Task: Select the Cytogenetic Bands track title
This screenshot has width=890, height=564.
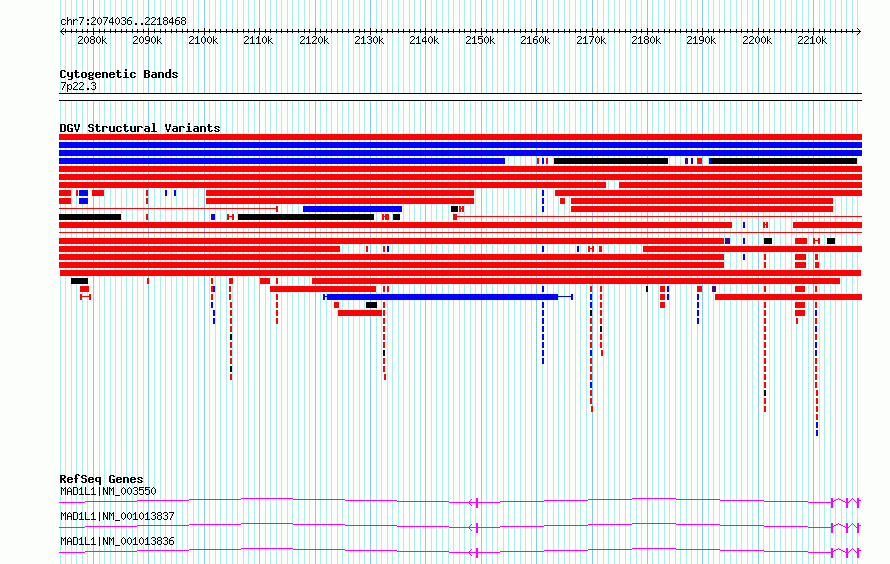Action: pos(119,74)
